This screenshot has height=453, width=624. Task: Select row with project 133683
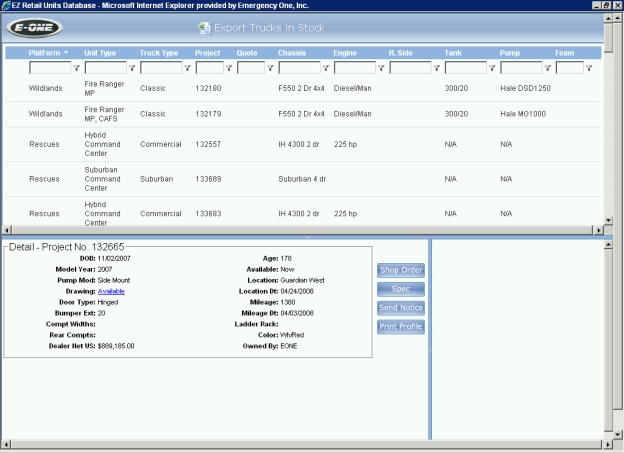[303, 211]
